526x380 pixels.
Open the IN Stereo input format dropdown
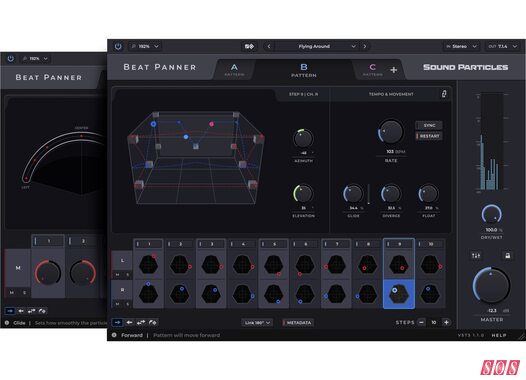461,46
